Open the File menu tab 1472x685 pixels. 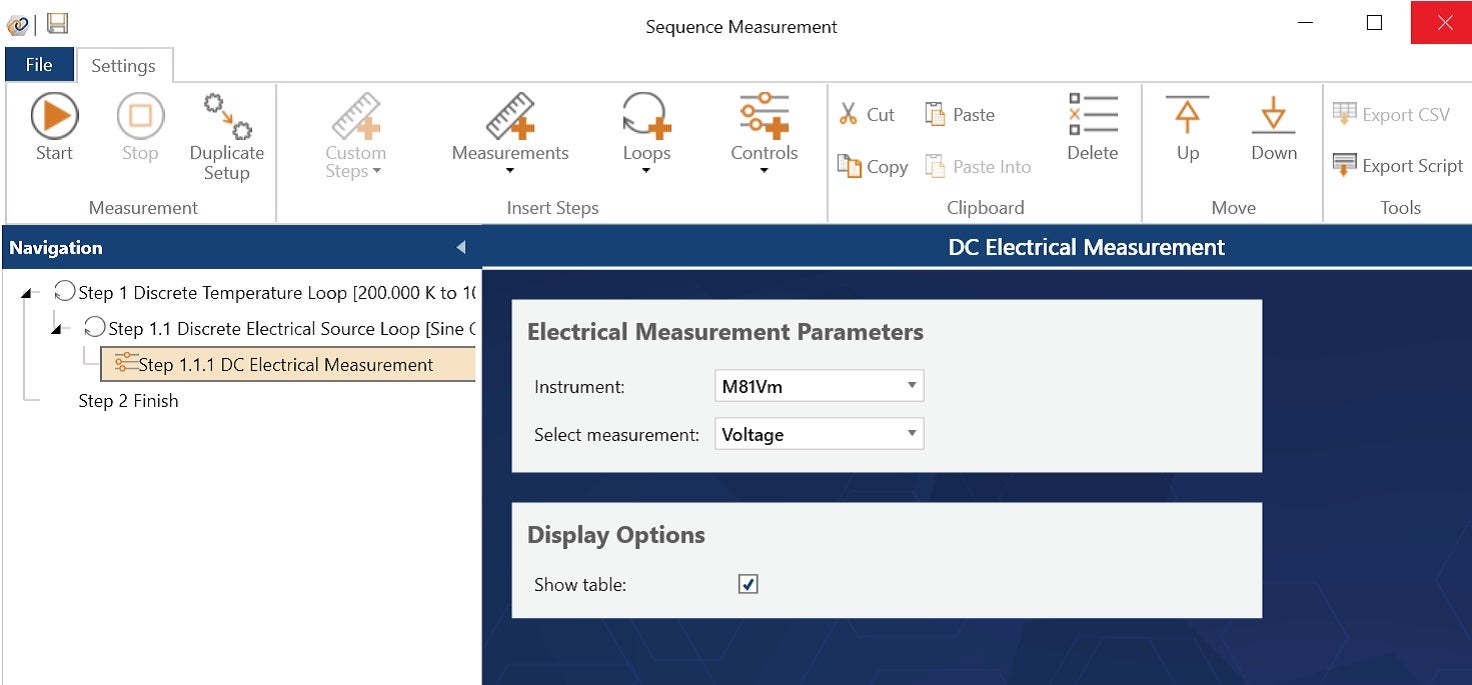pyautogui.click(x=39, y=65)
